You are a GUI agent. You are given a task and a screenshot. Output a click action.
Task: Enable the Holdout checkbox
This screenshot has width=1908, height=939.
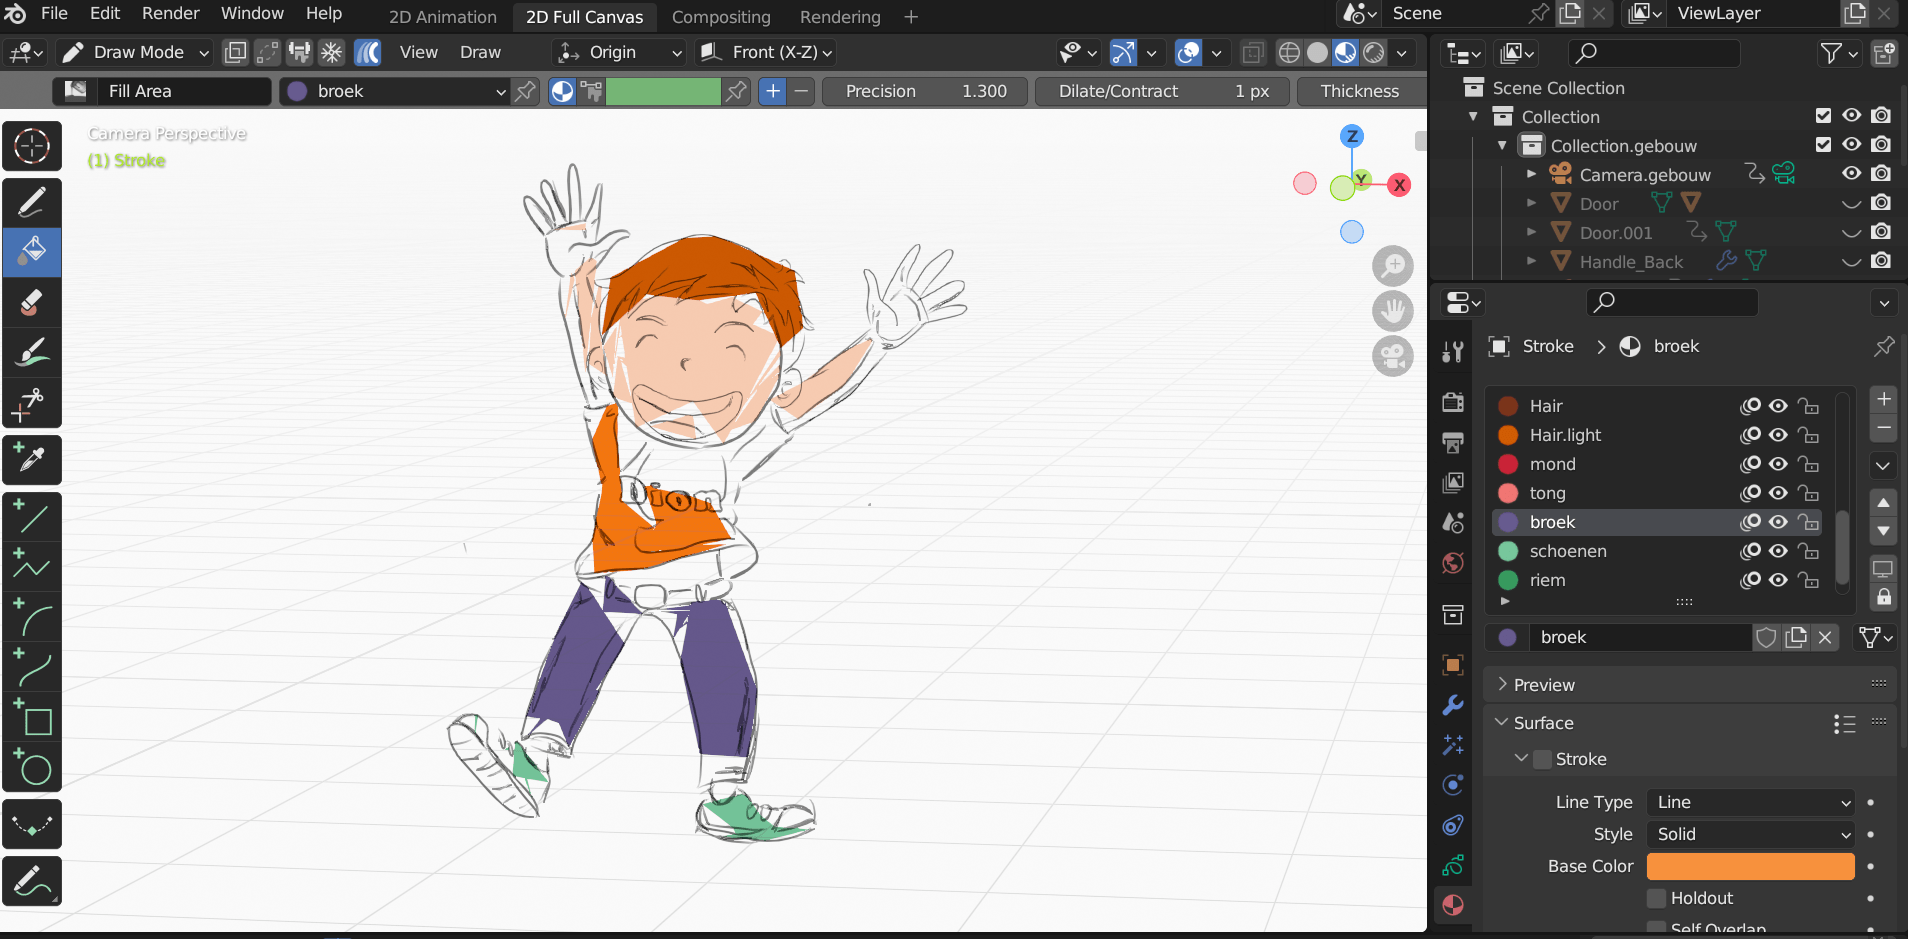[1657, 898]
